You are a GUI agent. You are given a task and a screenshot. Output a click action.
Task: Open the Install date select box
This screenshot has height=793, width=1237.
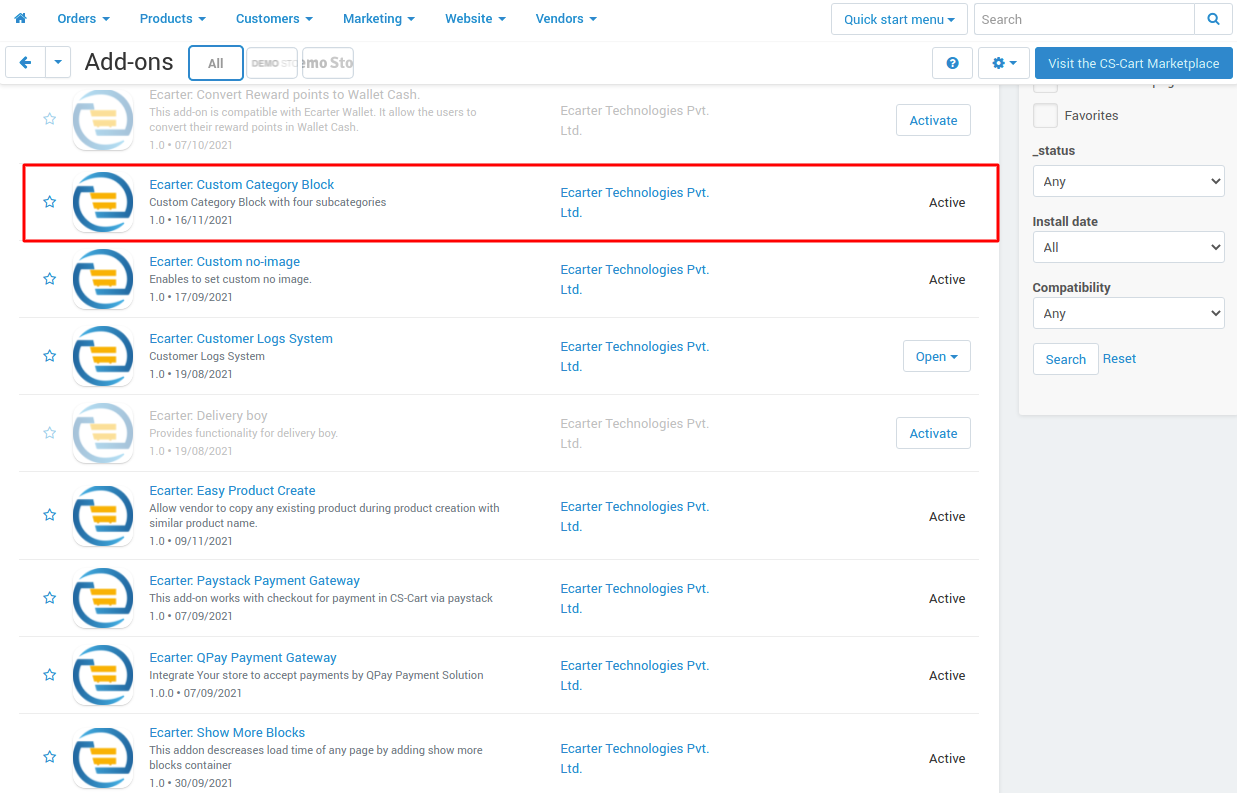tap(1128, 247)
